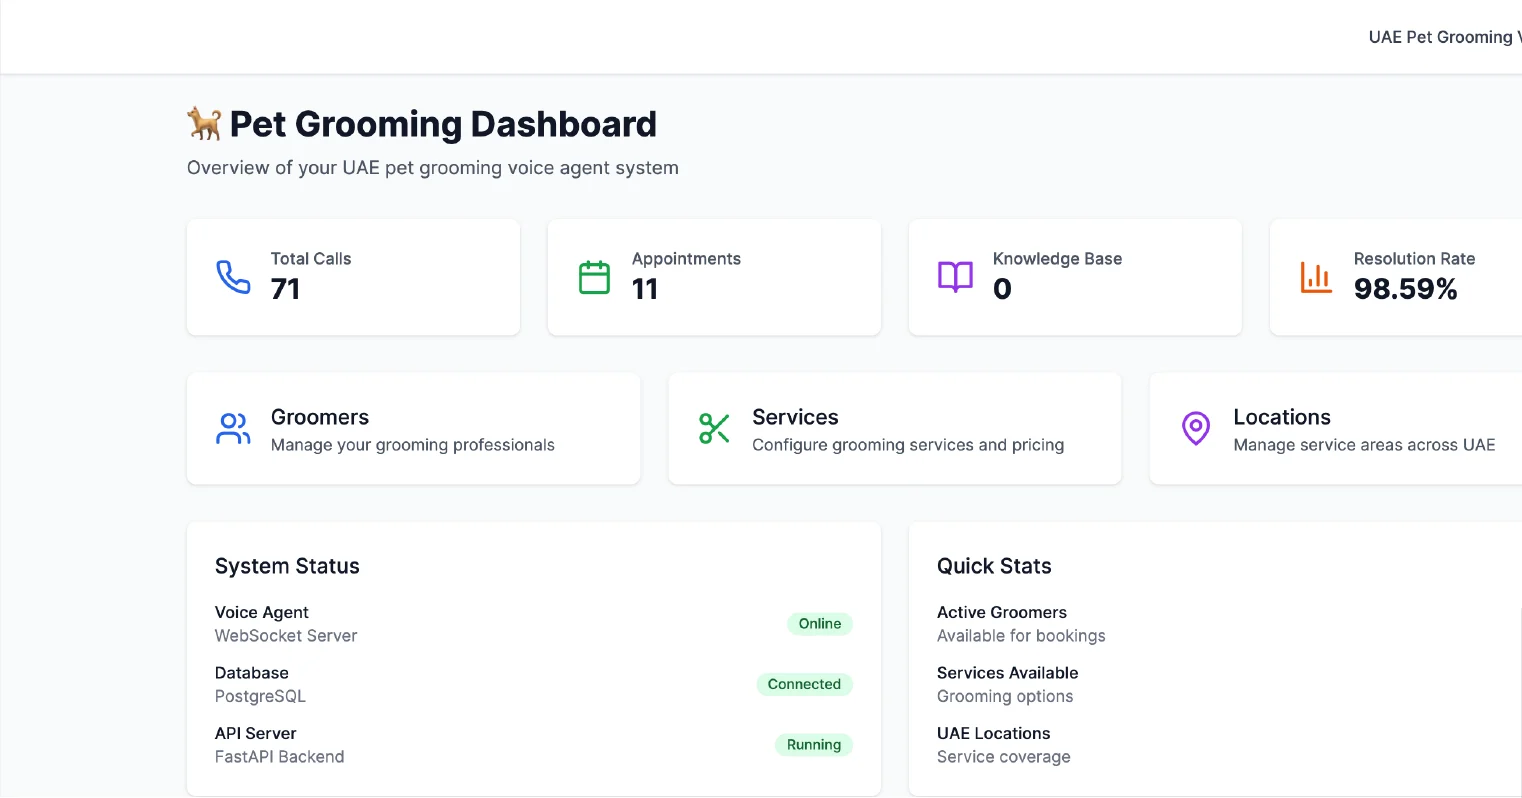Click the WebSocket Server text
This screenshot has width=1522, height=798.
(x=286, y=636)
